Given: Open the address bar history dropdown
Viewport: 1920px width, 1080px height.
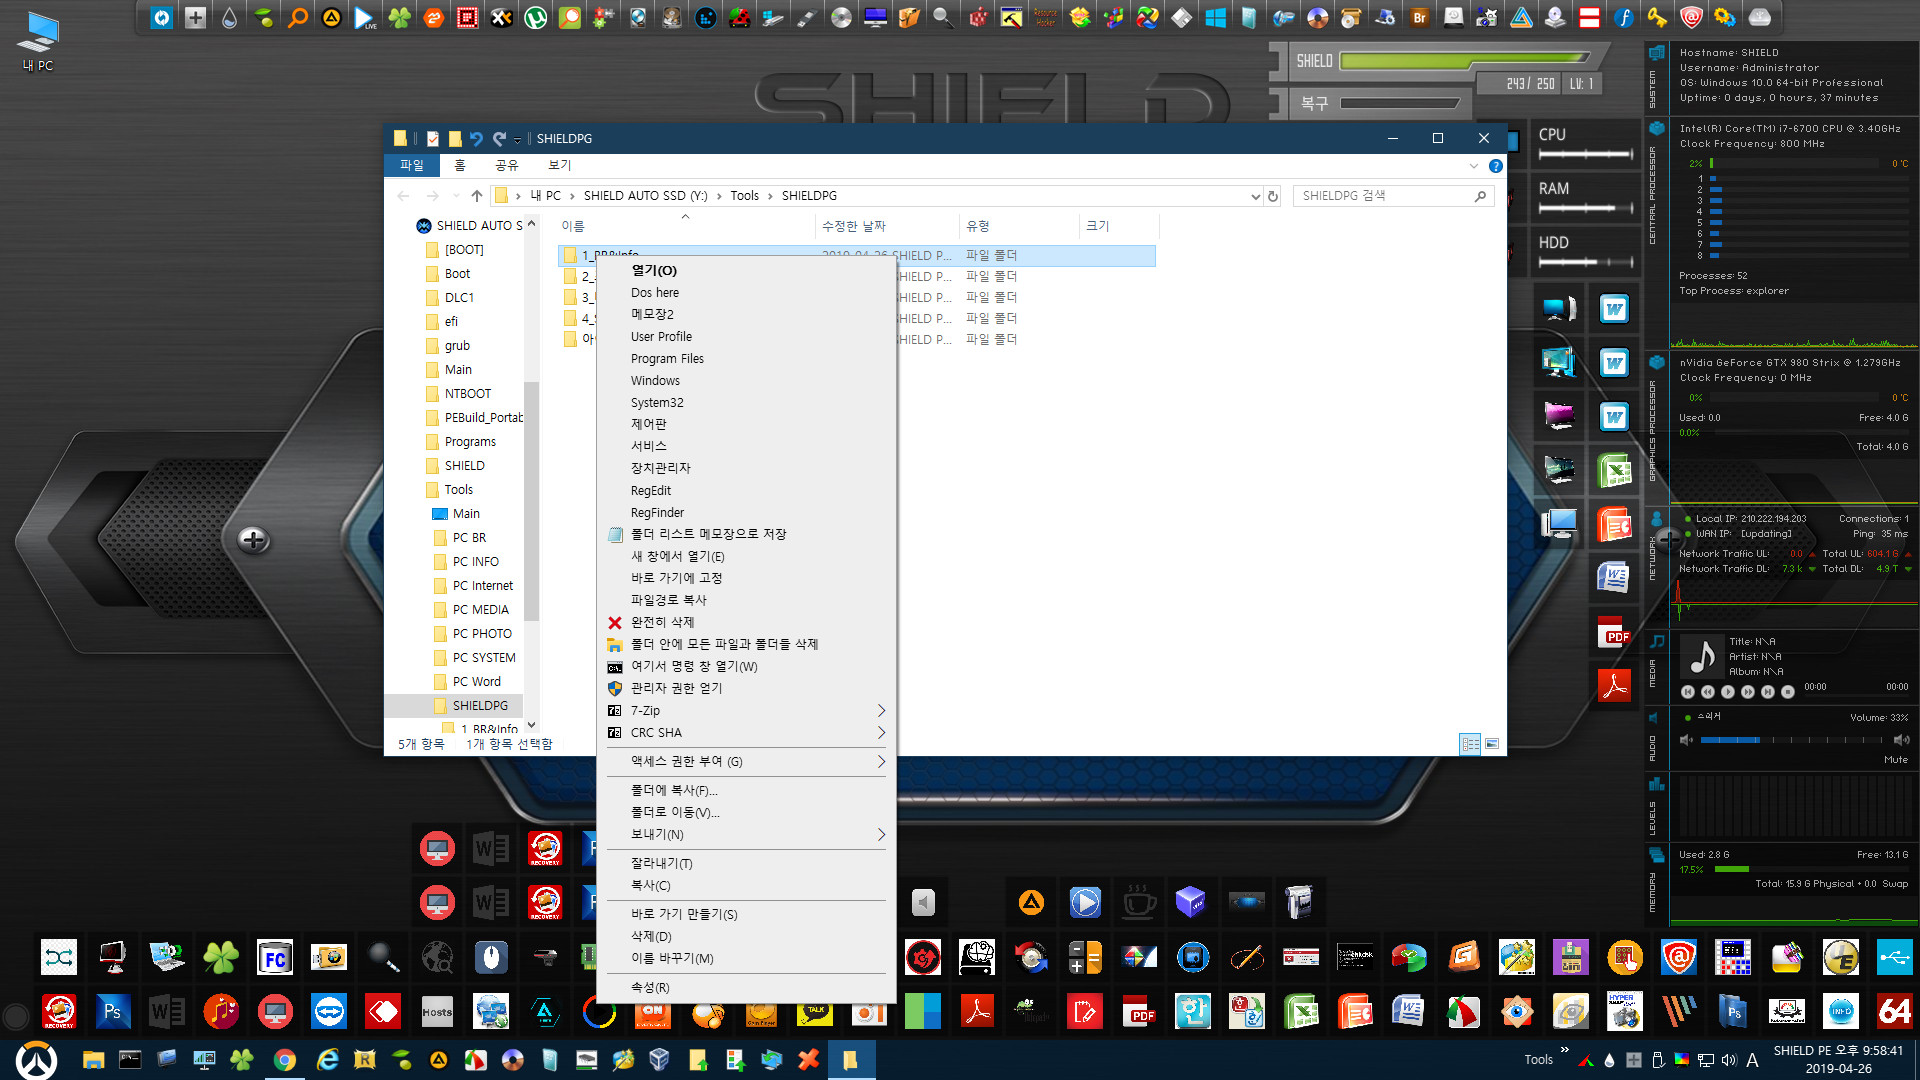Looking at the screenshot, I should pos(1255,196).
